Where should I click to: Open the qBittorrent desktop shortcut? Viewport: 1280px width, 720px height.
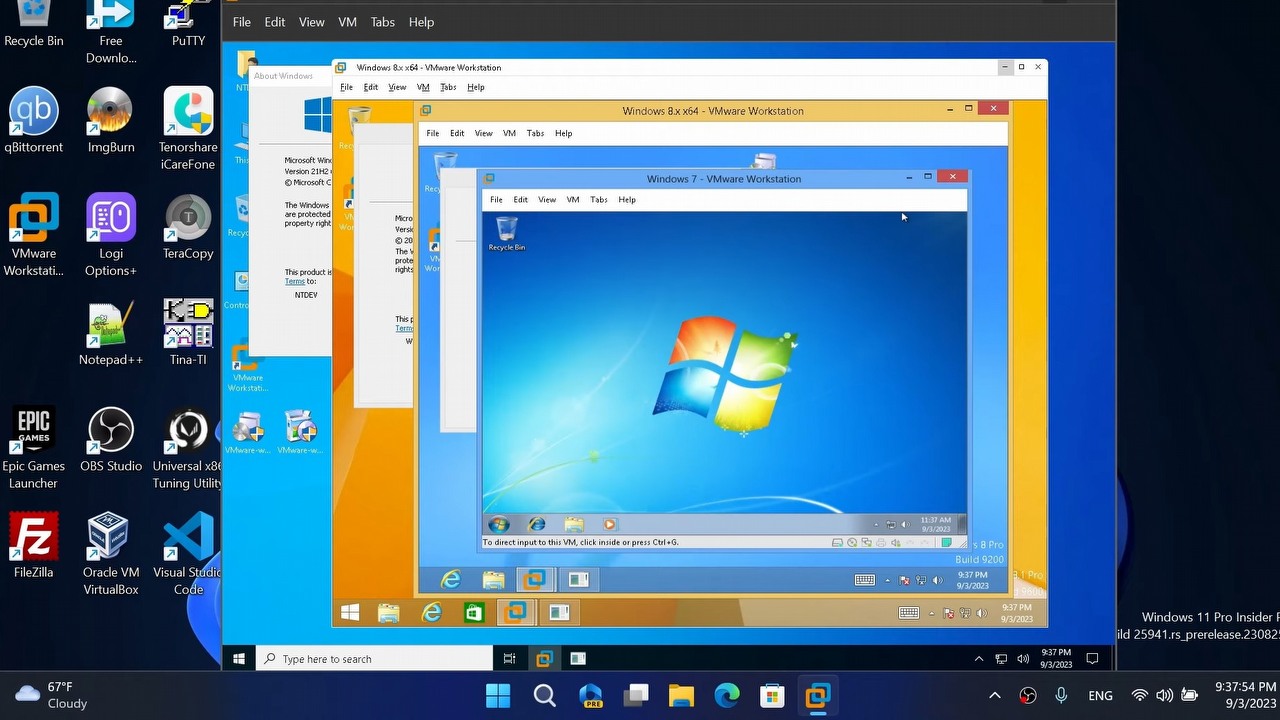tap(33, 112)
